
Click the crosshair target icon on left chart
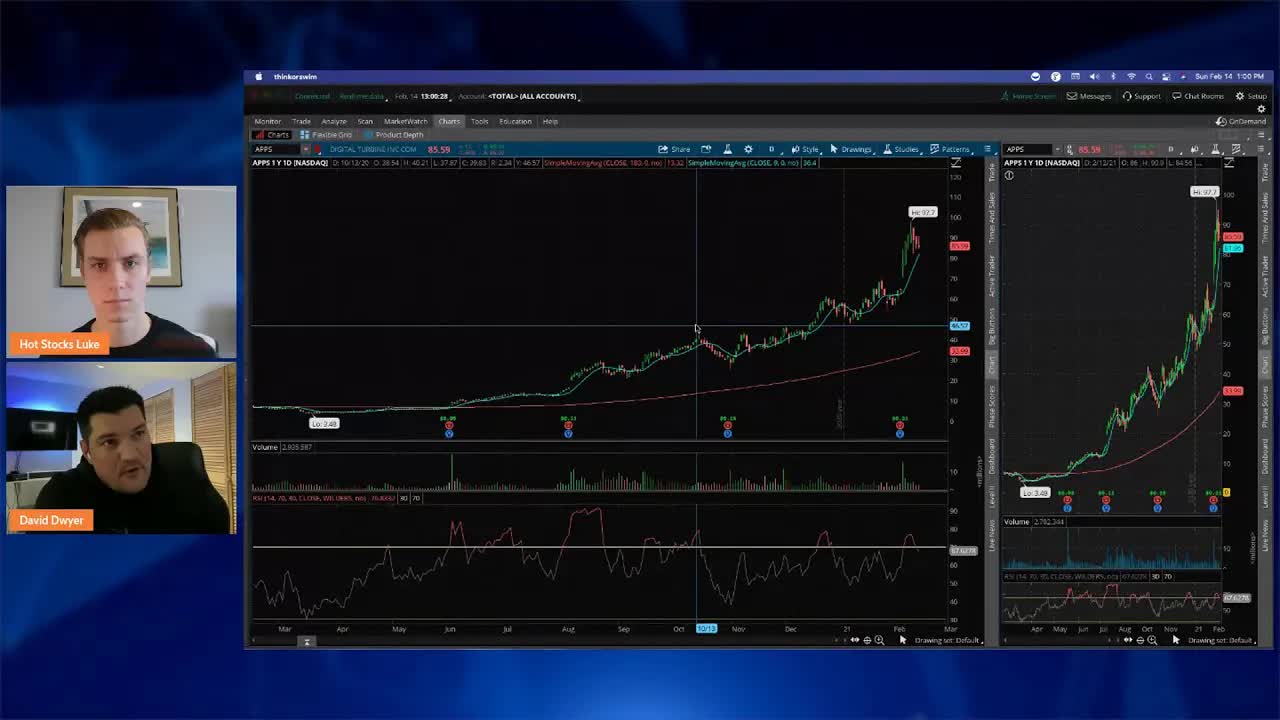(866, 640)
